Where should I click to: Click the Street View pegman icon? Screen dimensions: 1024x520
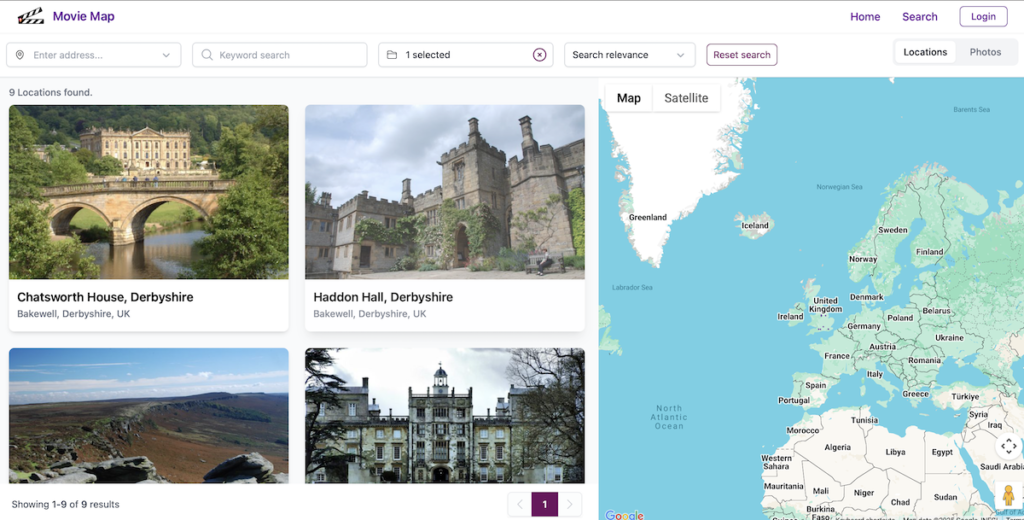tap(1008, 495)
